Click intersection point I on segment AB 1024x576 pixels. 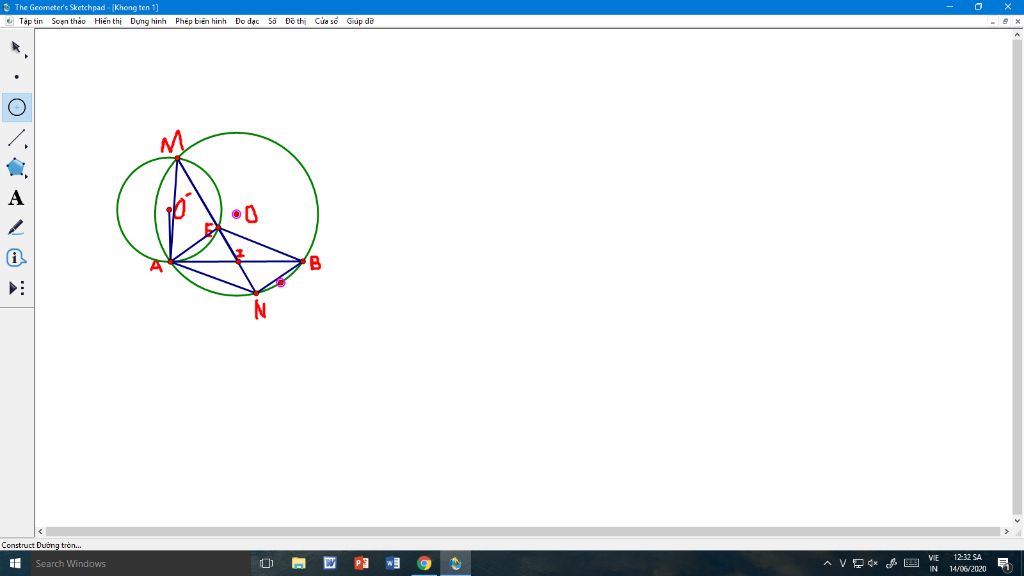[238, 262]
